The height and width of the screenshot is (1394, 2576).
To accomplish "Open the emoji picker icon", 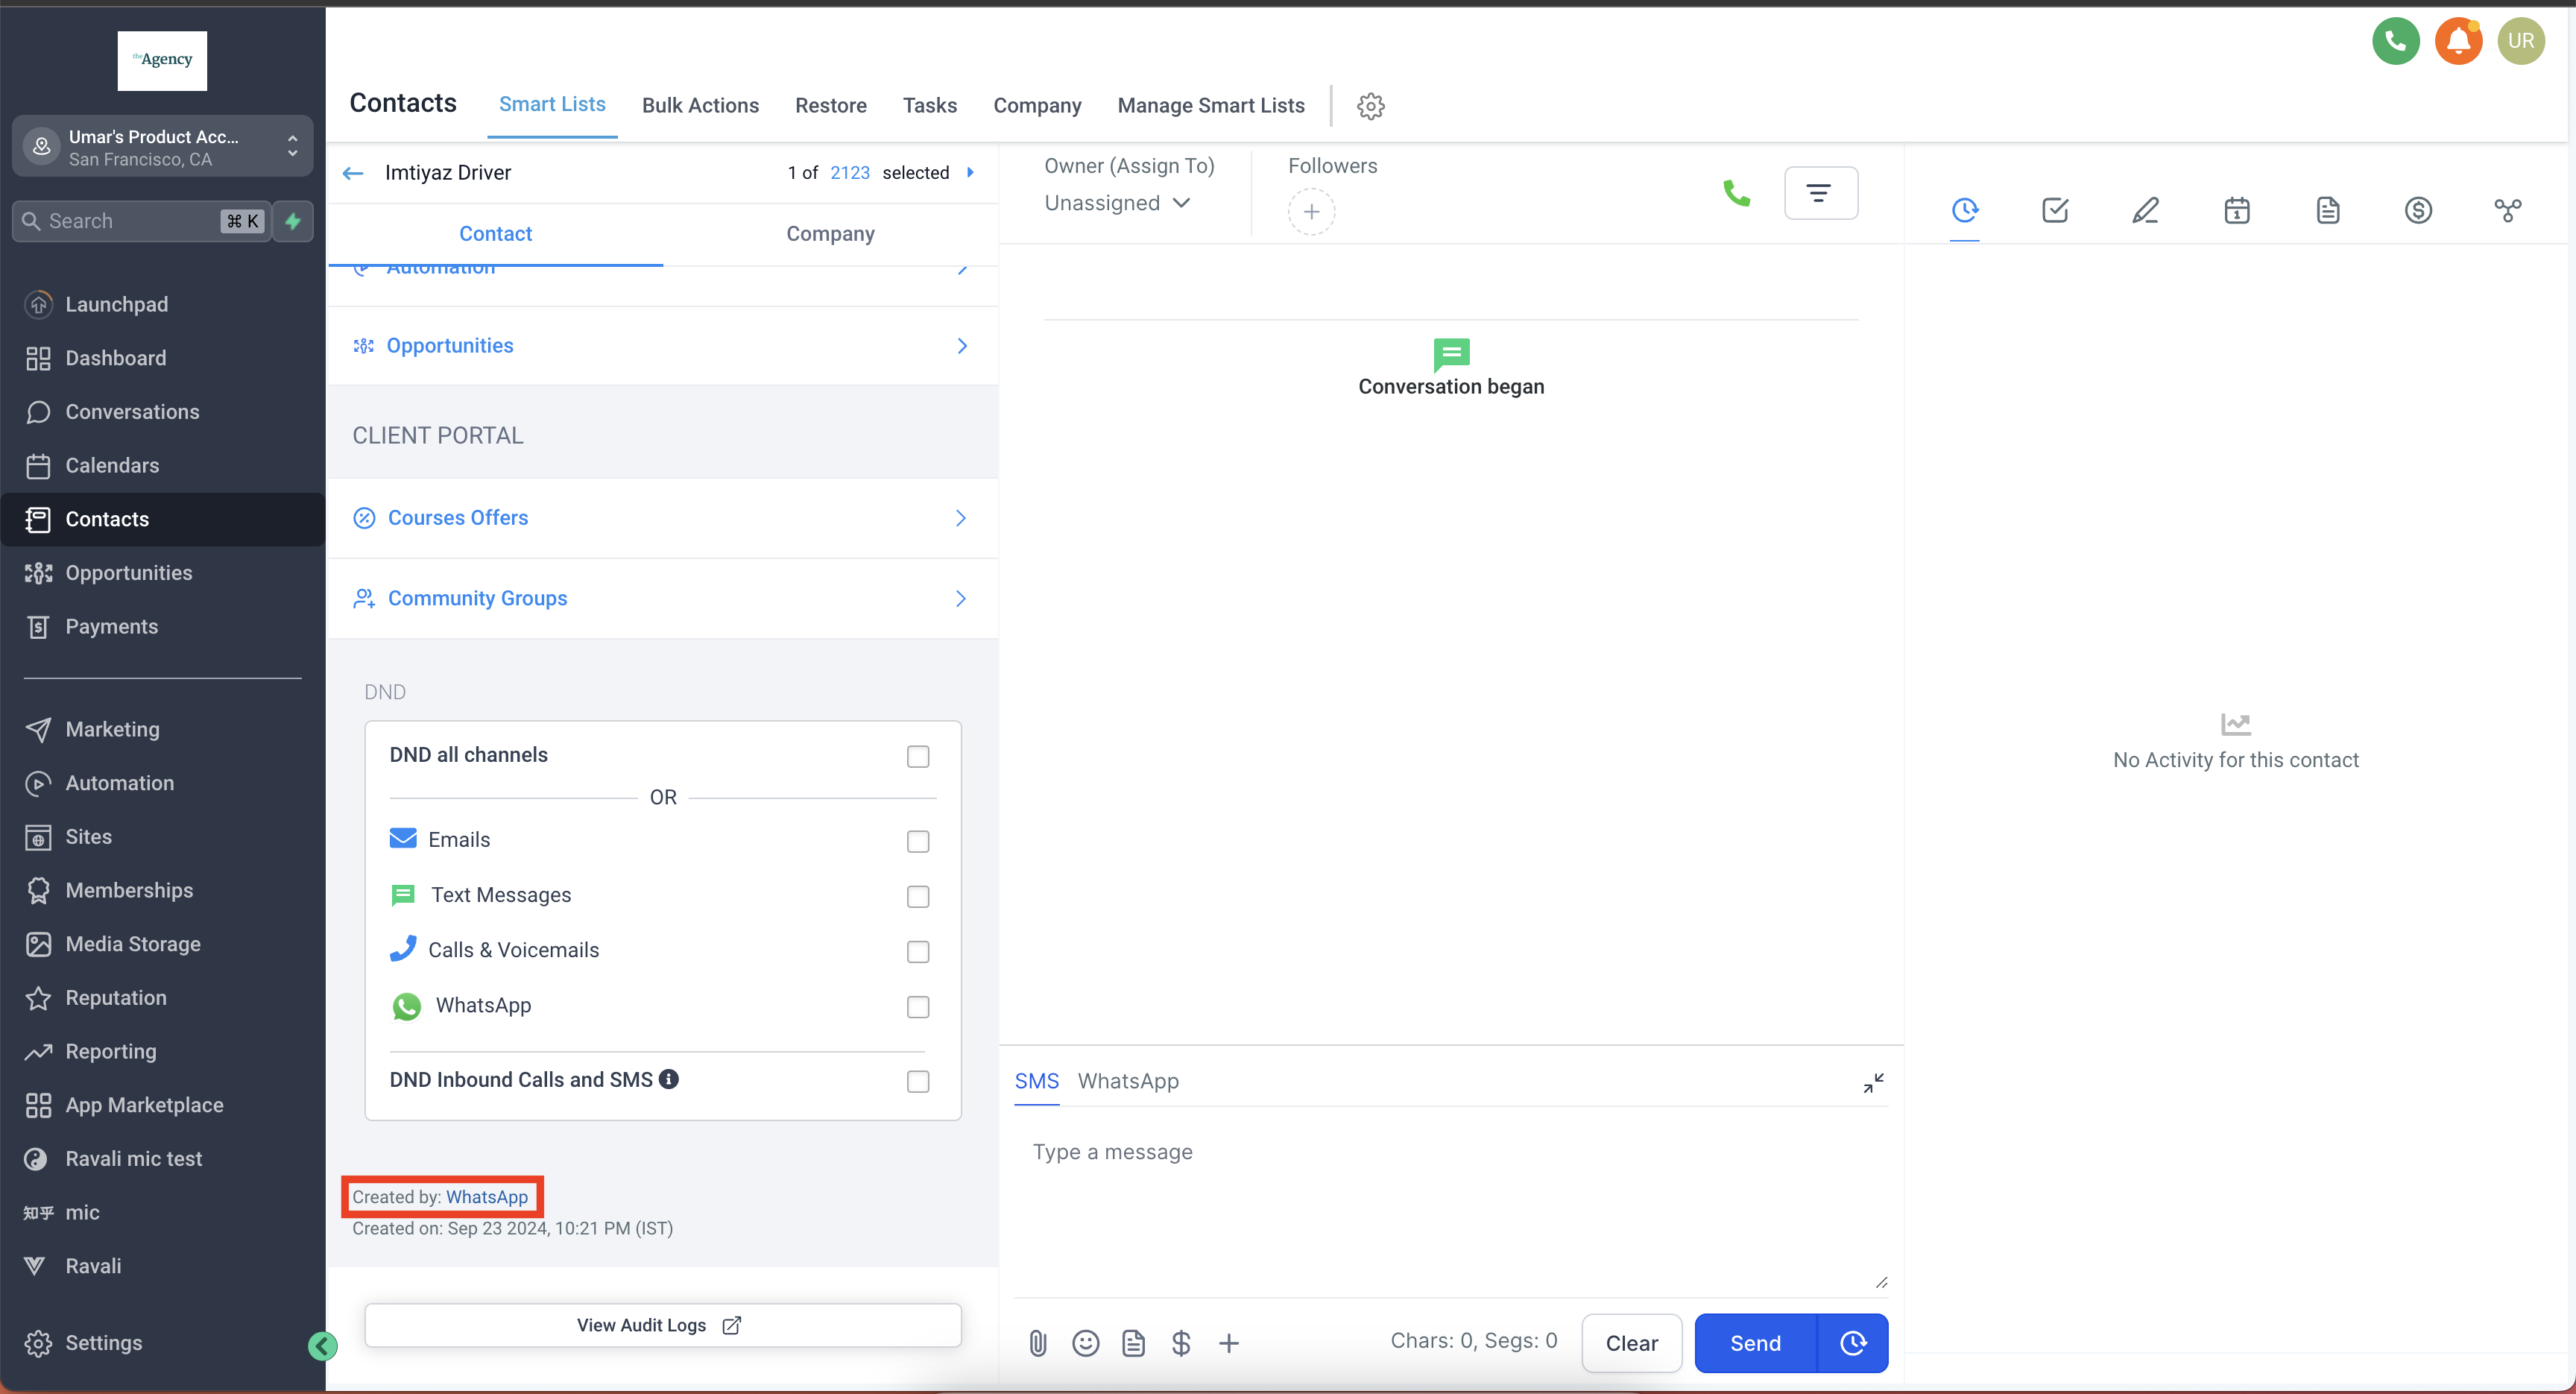I will click(1085, 1343).
